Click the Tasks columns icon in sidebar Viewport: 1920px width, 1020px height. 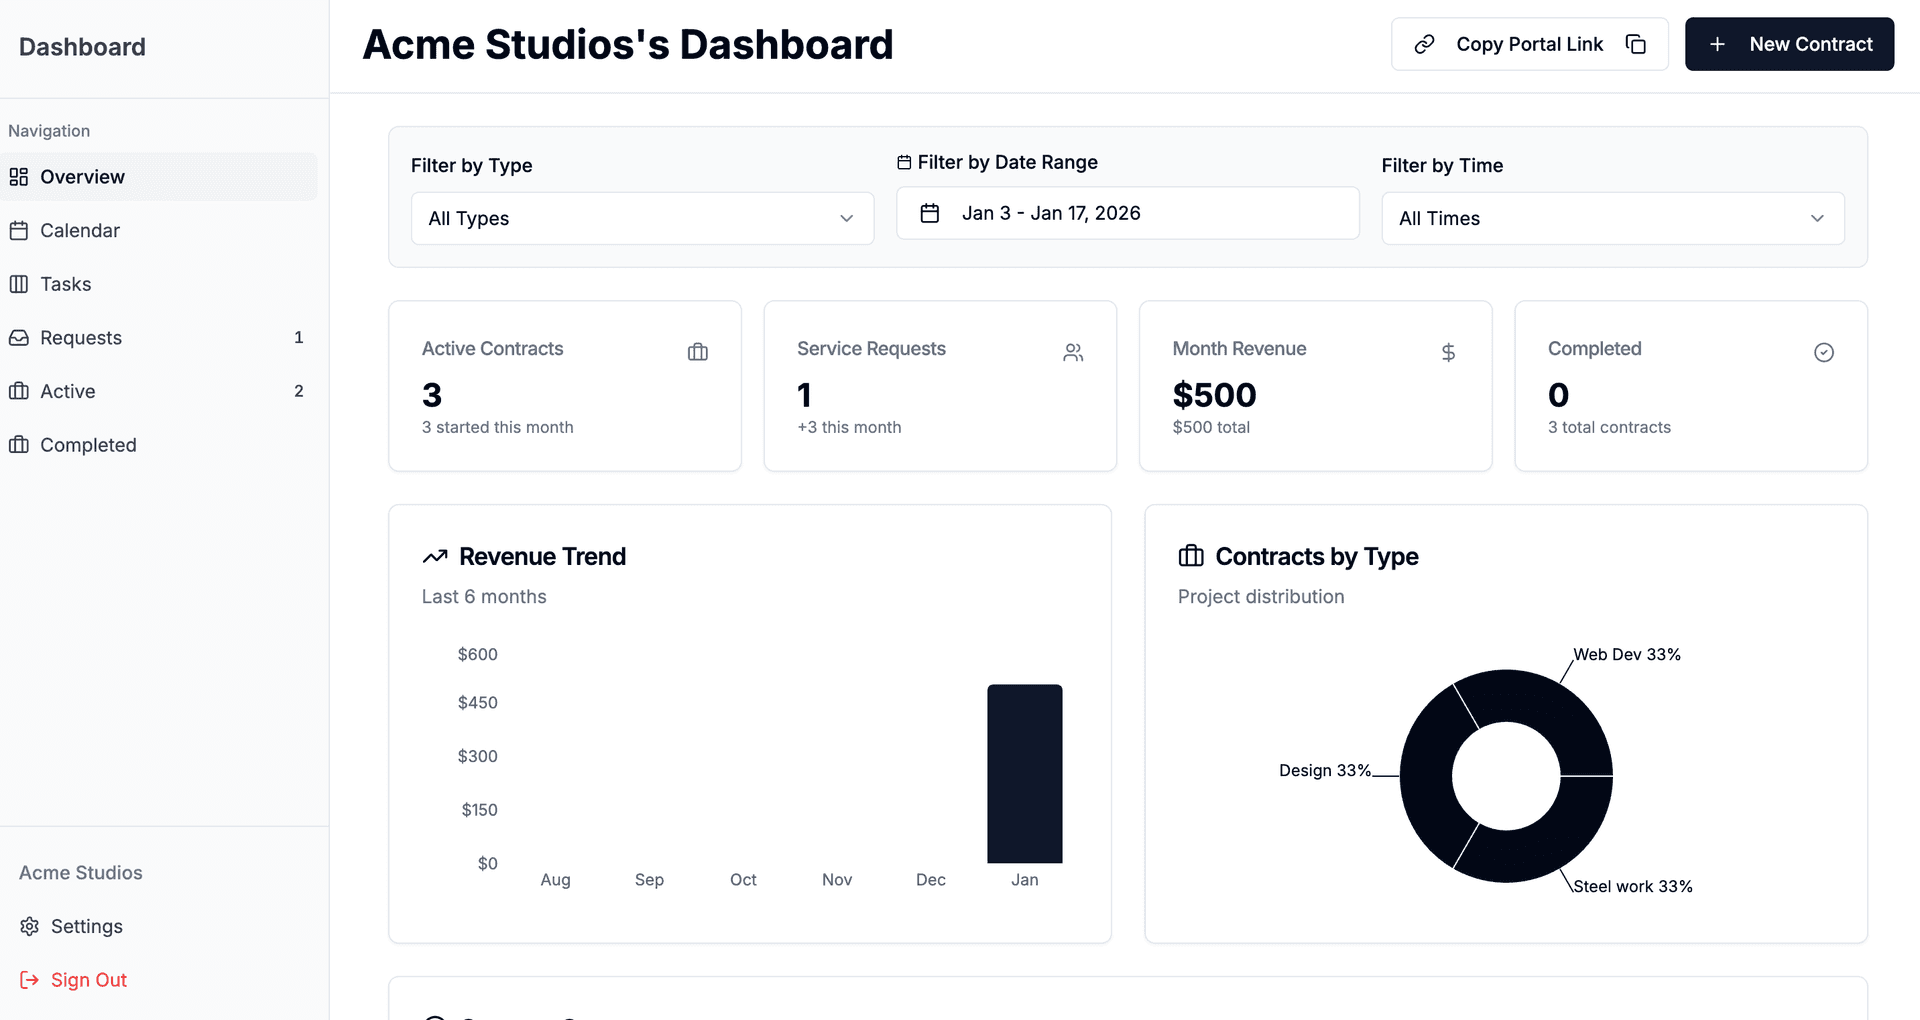click(19, 284)
